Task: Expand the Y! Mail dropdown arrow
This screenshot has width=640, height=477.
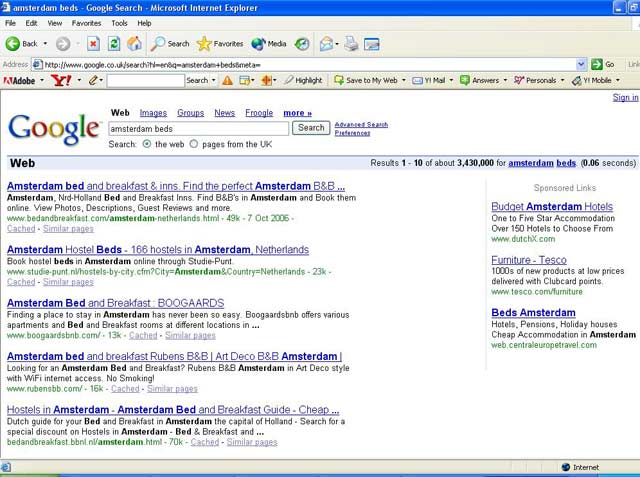Action: point(451,80)
